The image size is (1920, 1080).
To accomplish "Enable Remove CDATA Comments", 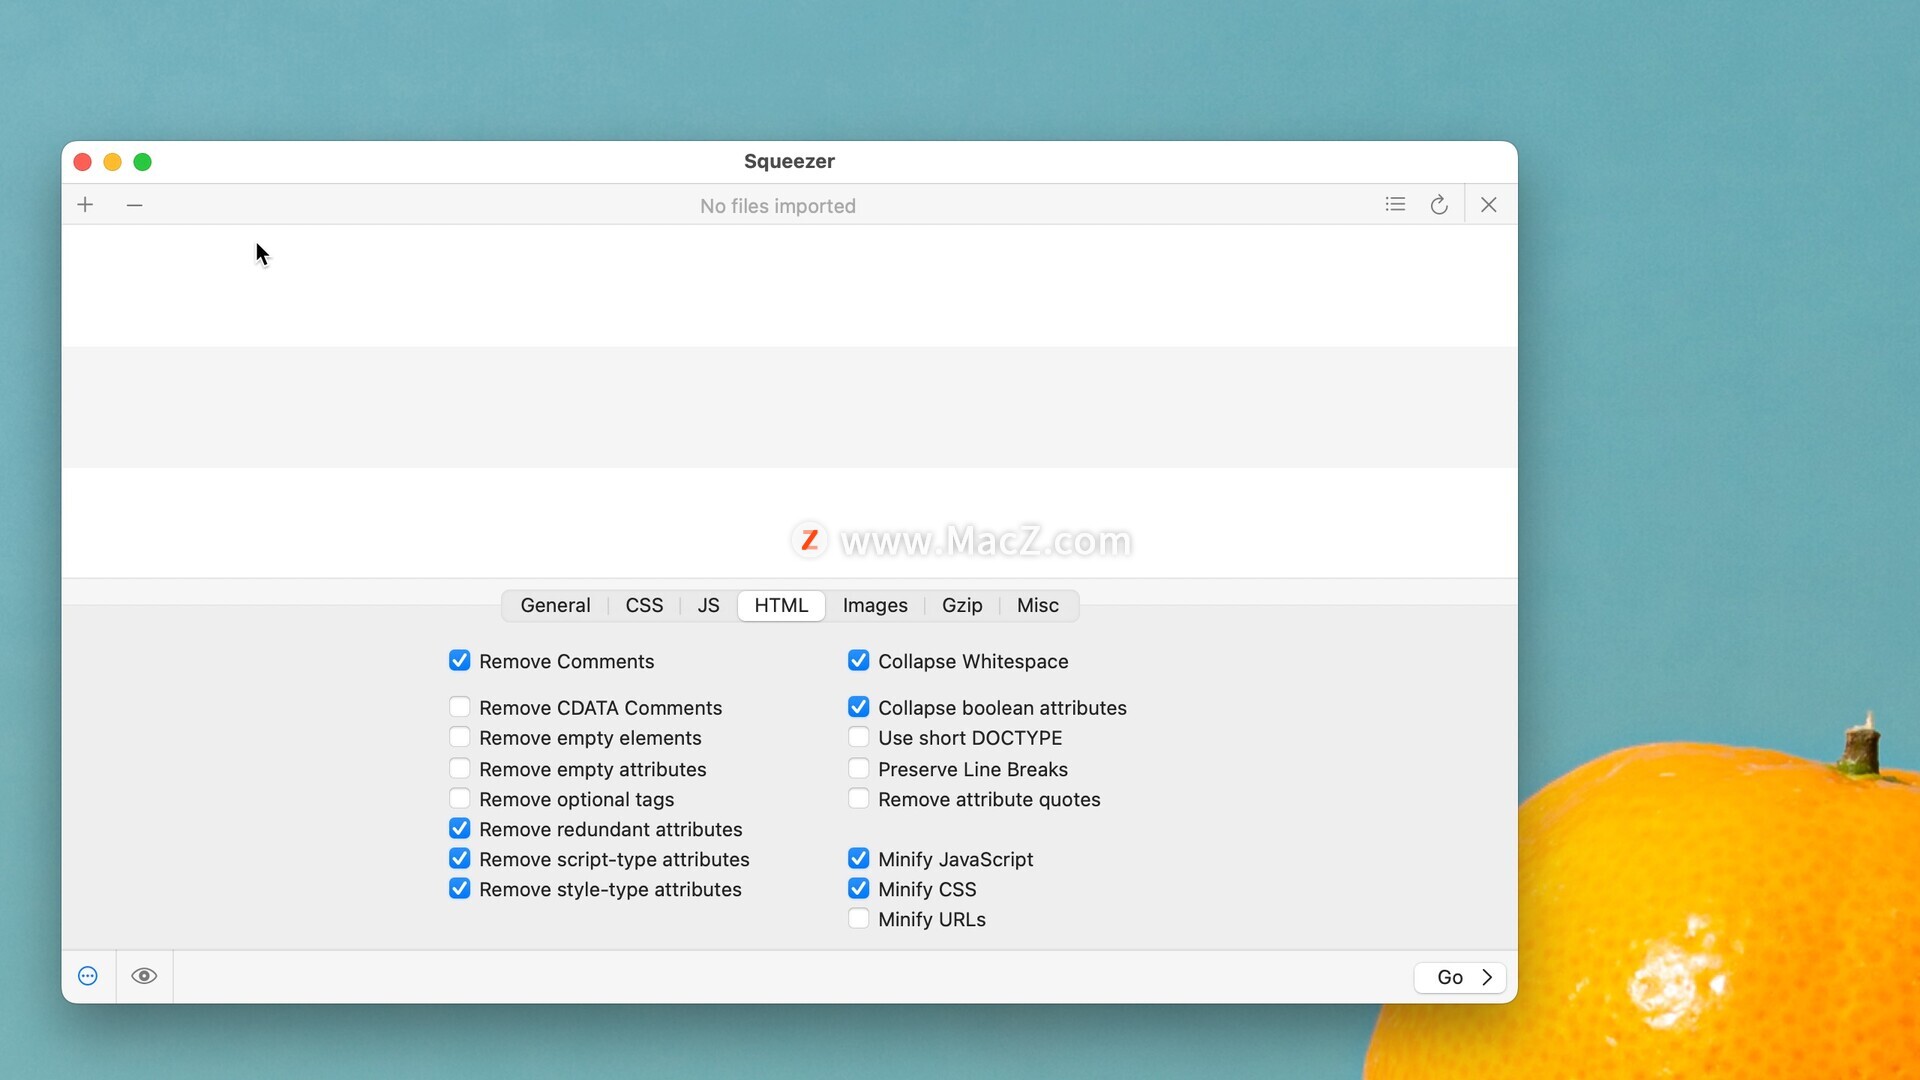I will (459, 707).
